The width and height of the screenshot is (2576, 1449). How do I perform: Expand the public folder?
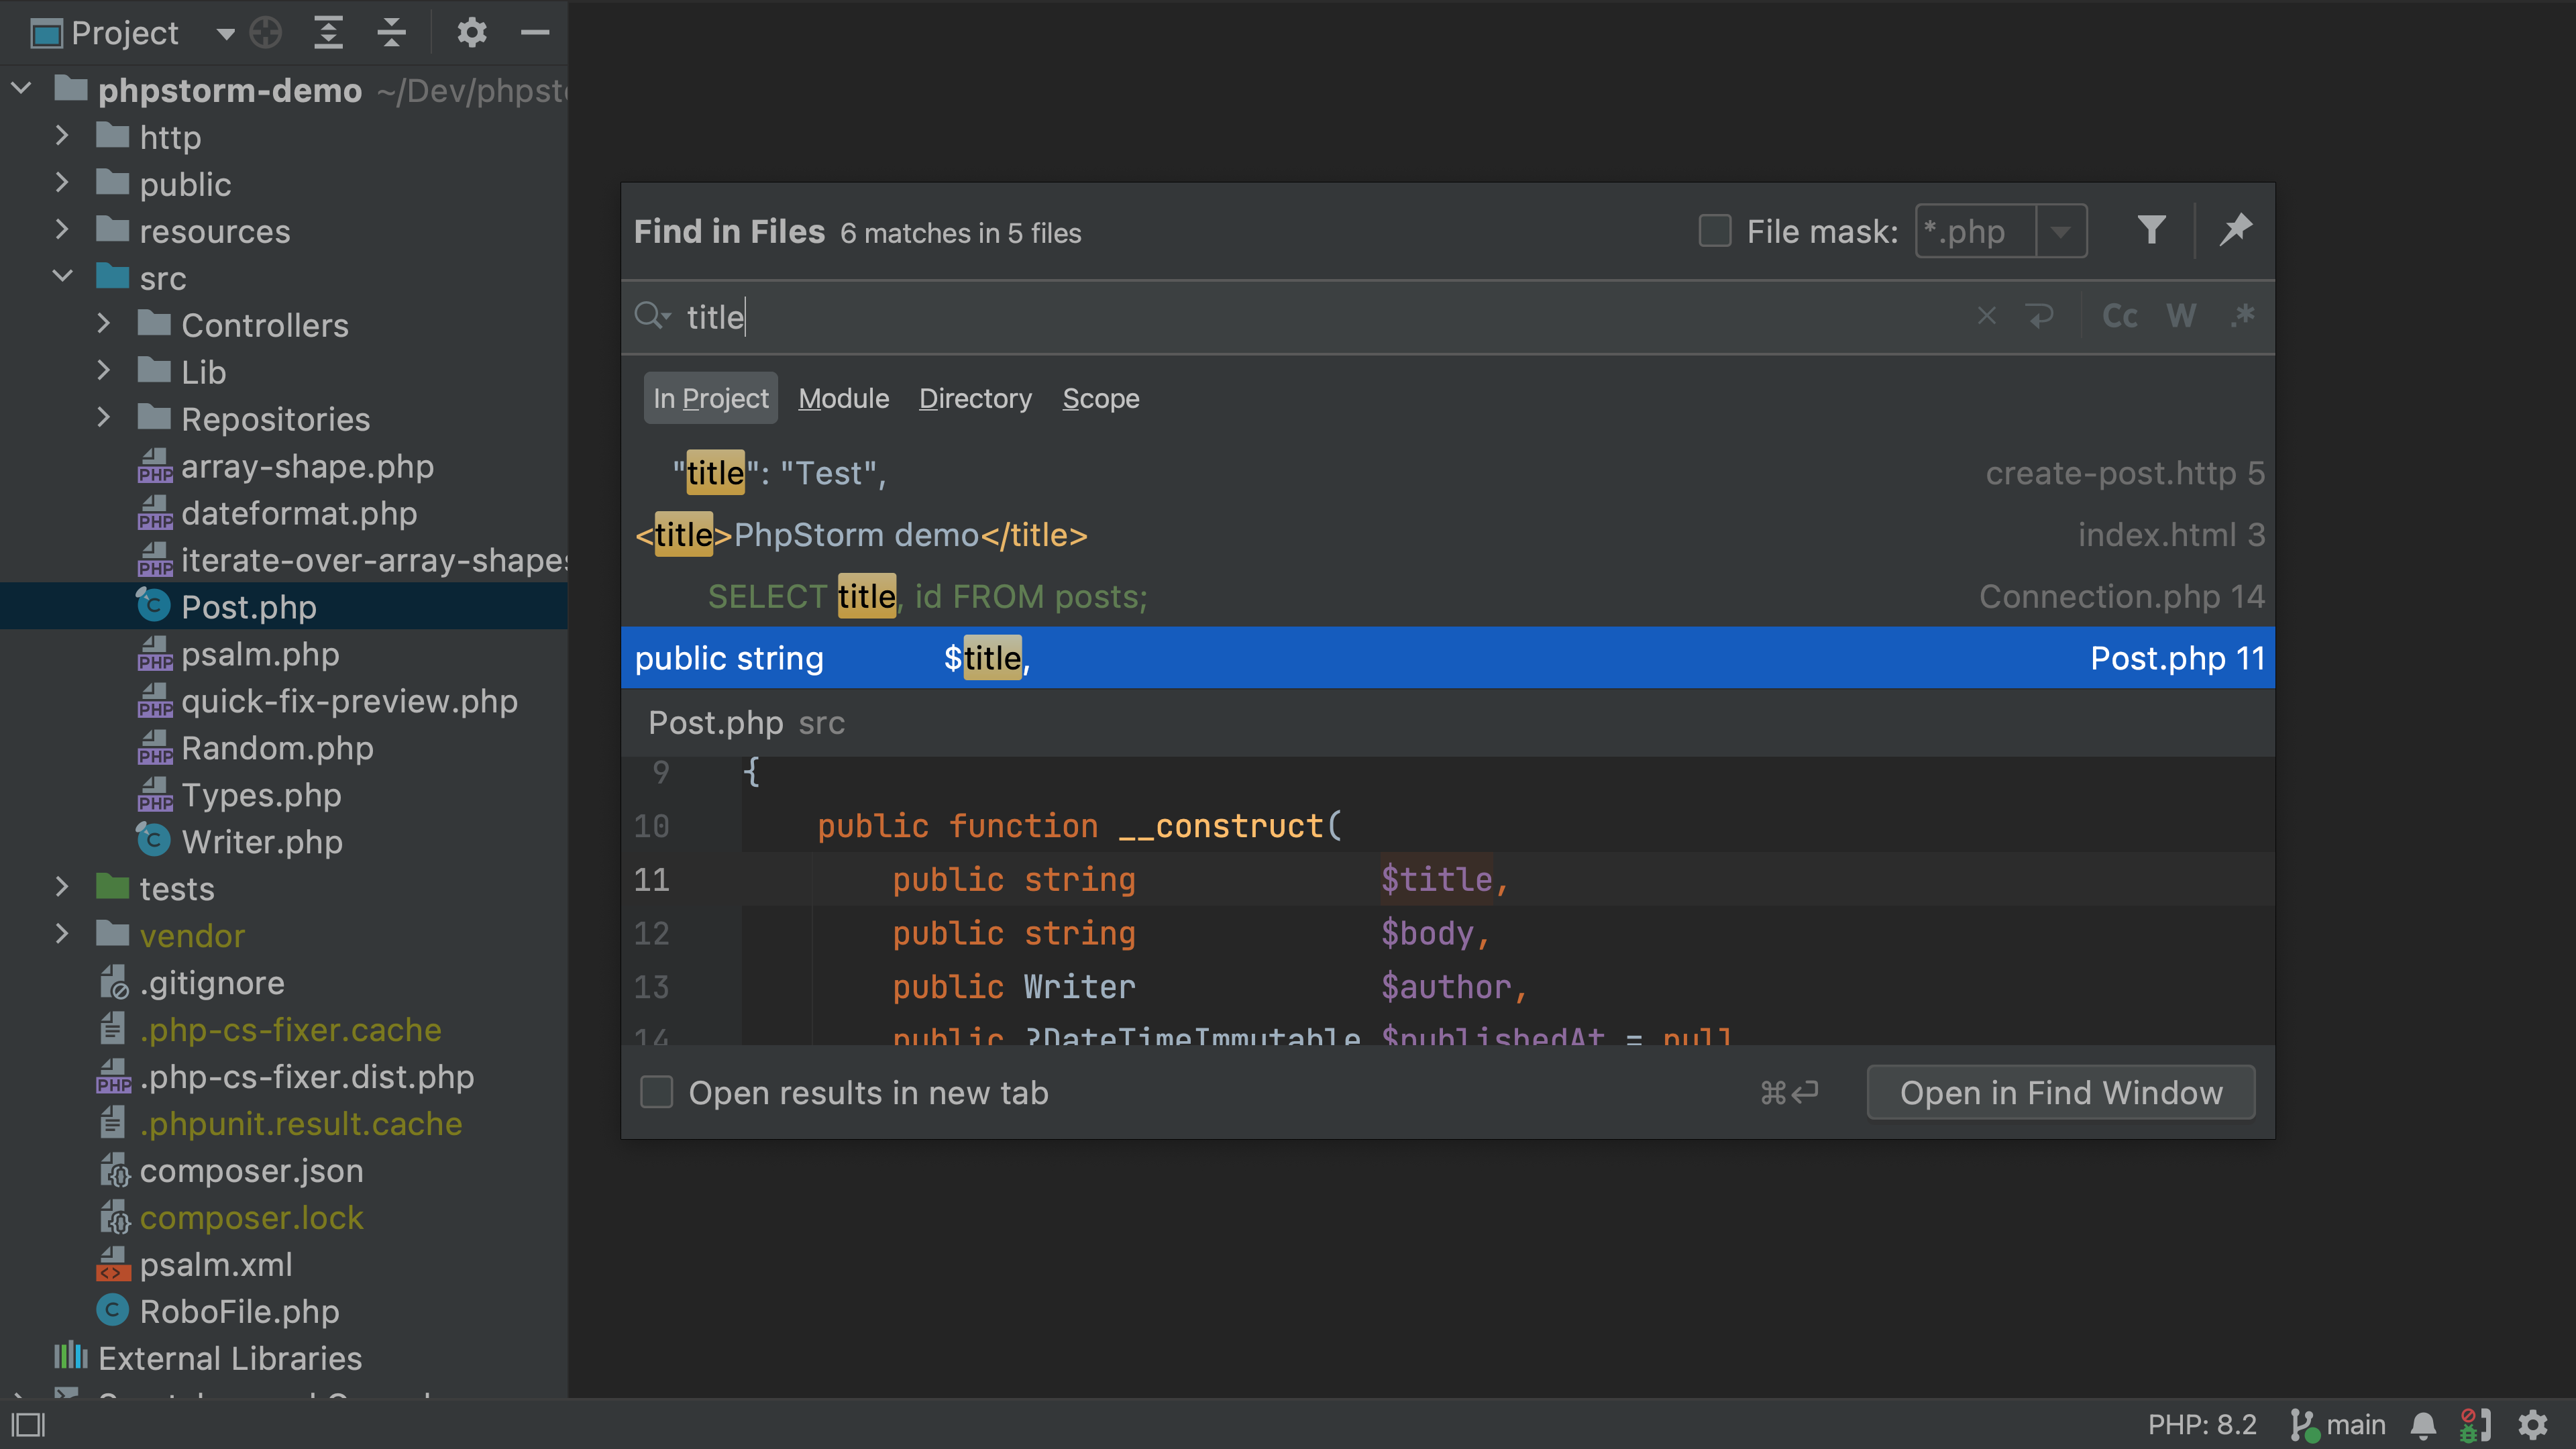click(62, 183)
